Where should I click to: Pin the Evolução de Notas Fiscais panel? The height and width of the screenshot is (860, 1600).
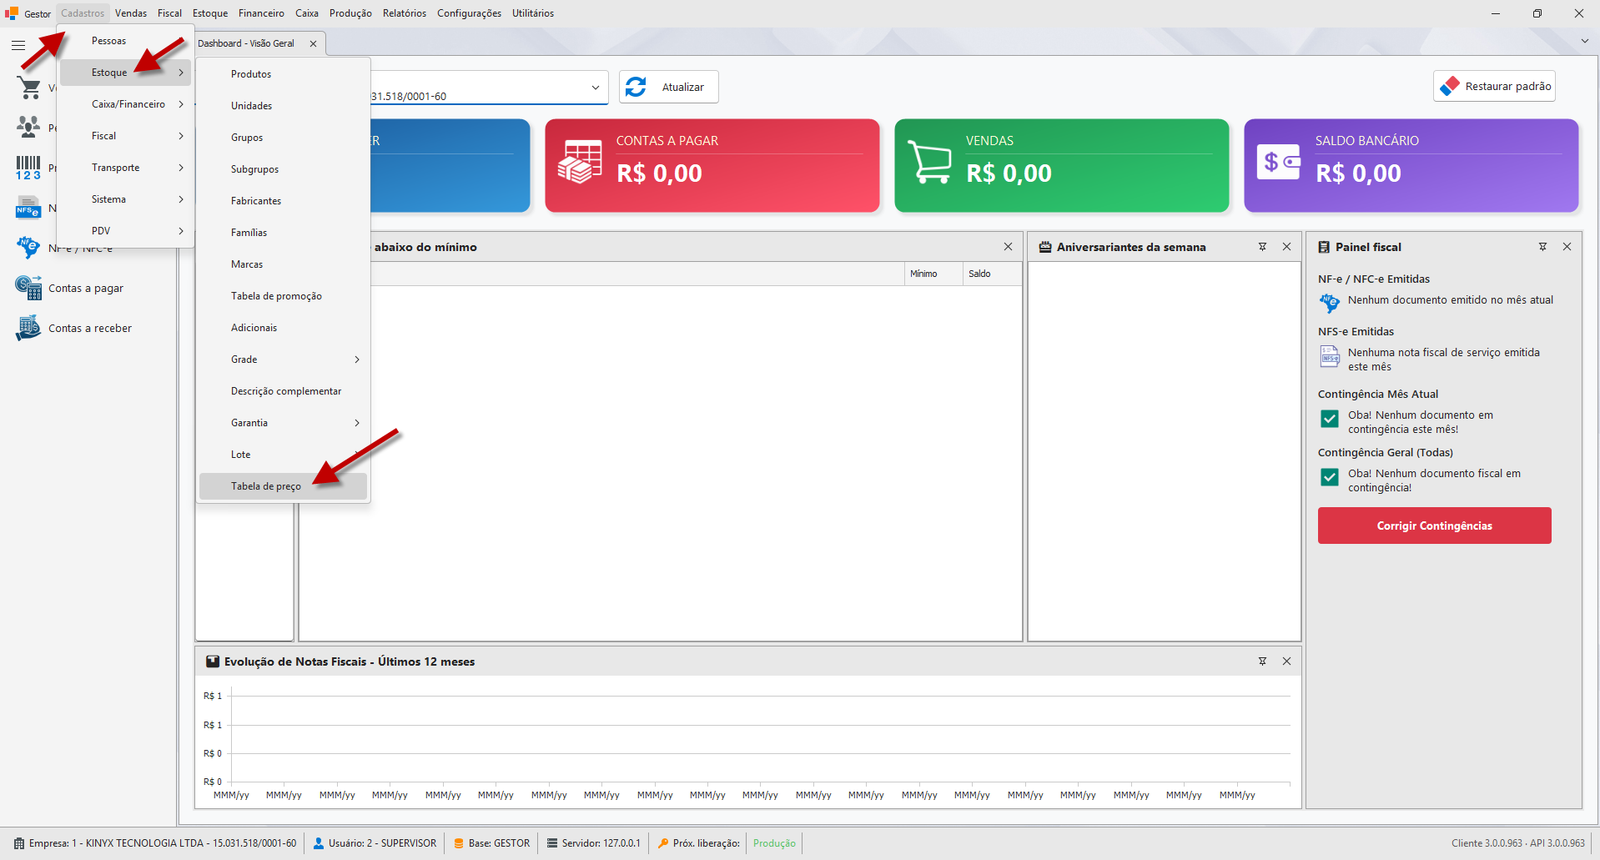1262,662
